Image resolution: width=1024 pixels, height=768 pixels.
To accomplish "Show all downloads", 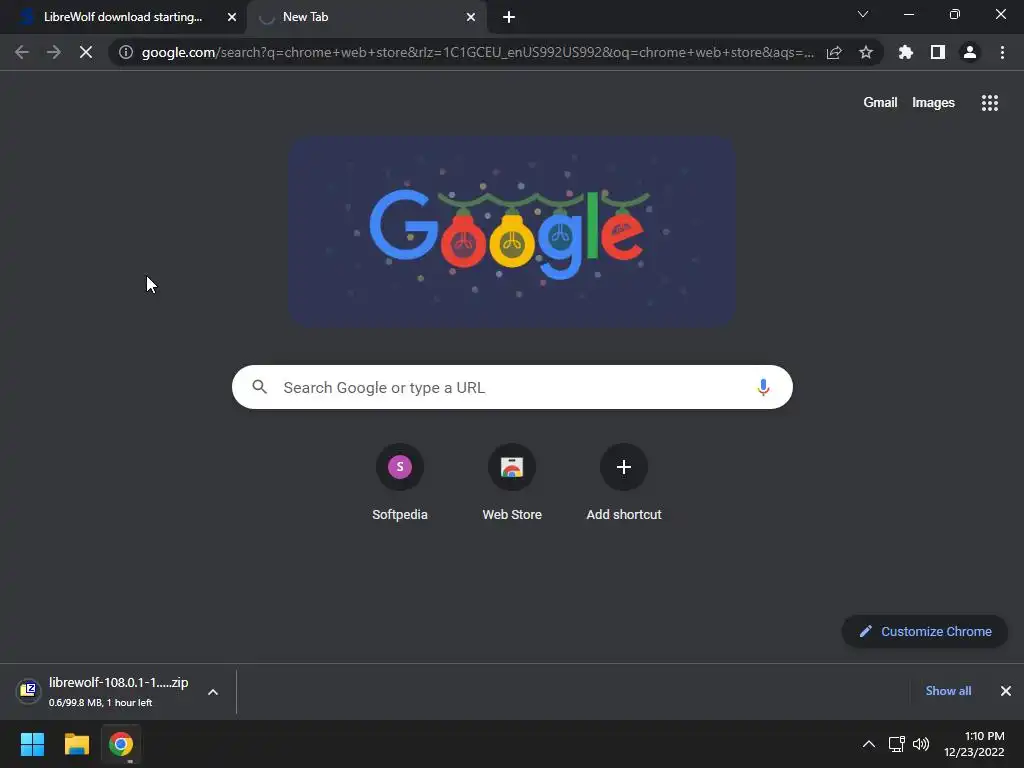I will [x=948, y=691].
